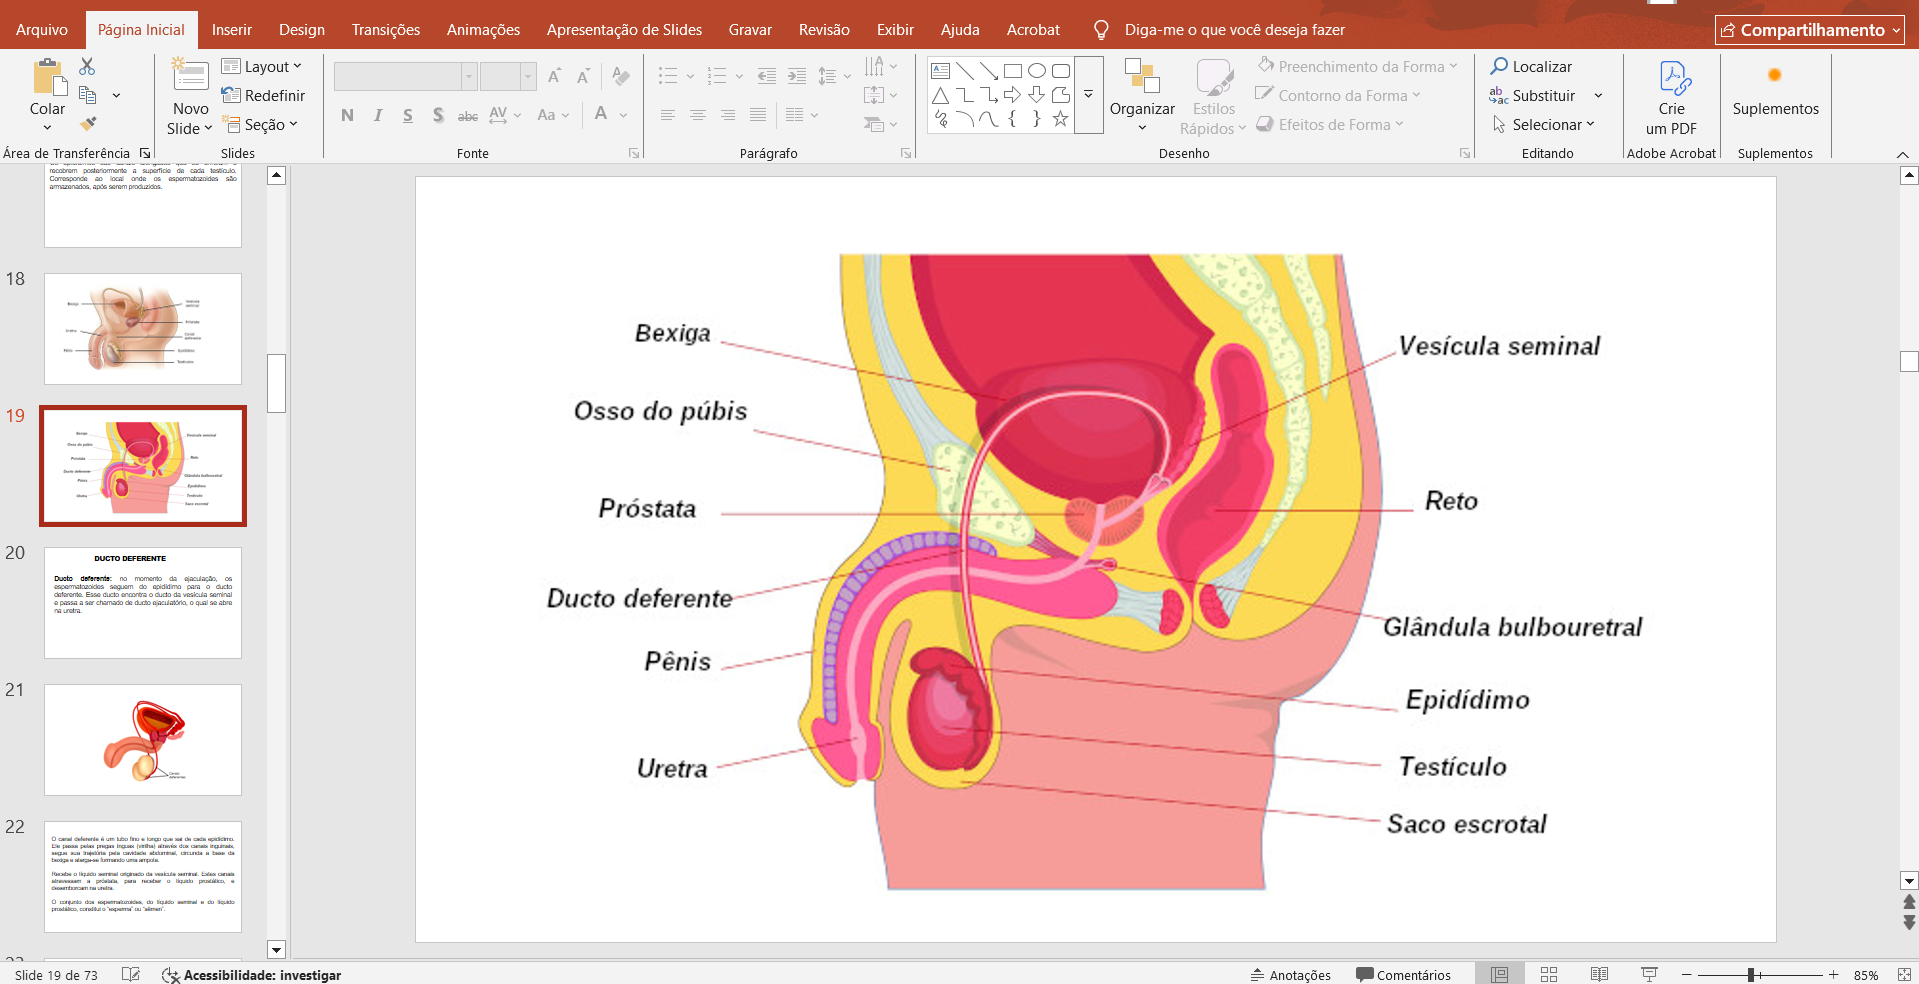1919x984 pixels.
Task: Open the font size combo box
Action: pos(508,76)
